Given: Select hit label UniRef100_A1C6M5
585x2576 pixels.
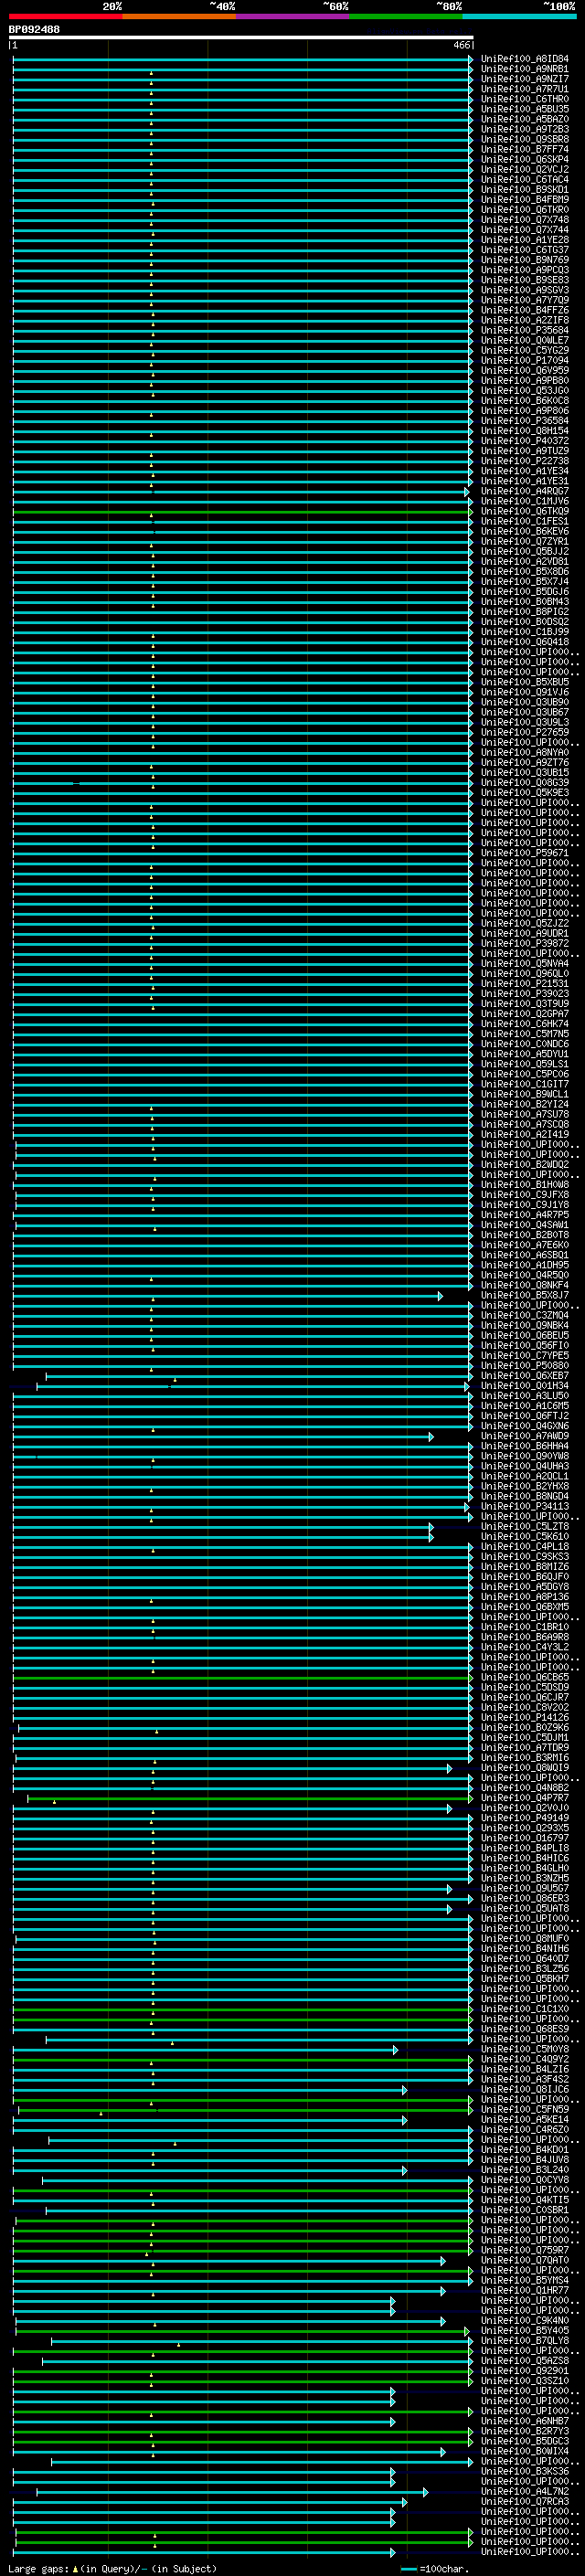Looking at the screenshot, I should point(525,1406).
